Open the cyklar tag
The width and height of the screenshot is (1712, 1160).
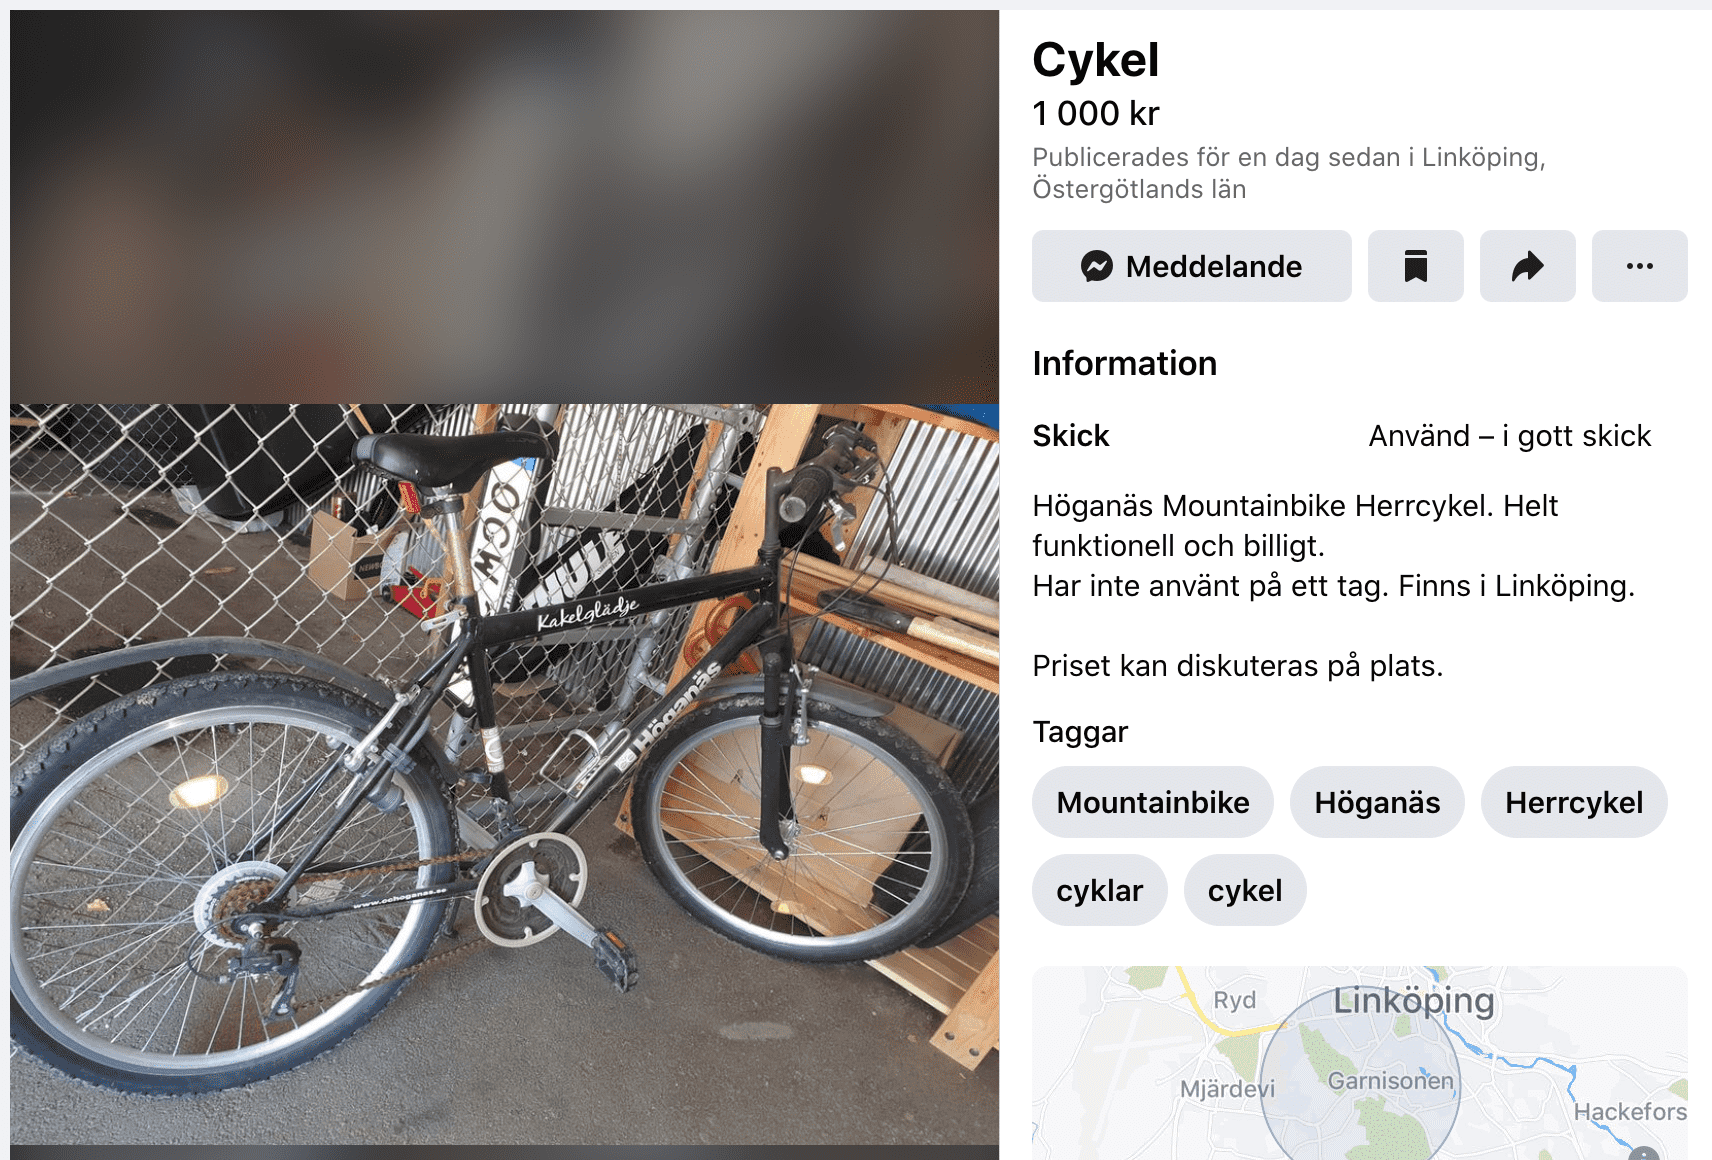tap(1099, 890)
